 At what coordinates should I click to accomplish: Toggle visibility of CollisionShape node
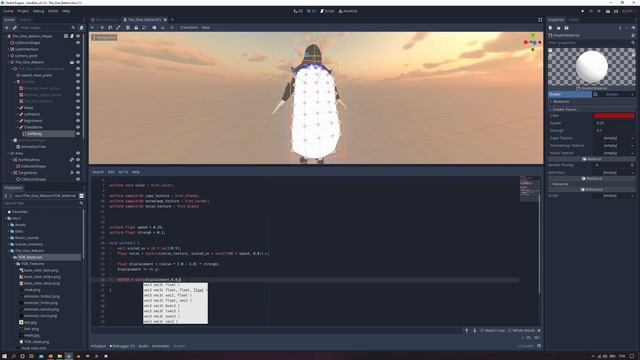[78, 42]
